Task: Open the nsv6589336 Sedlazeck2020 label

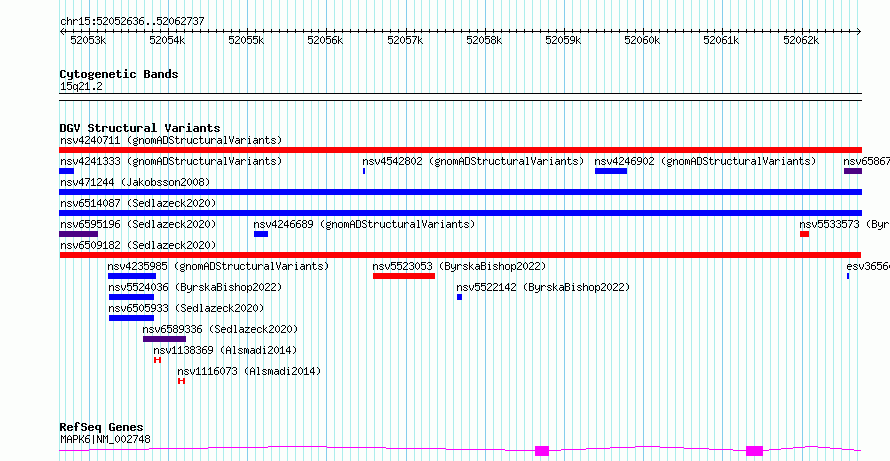Action: [220, 329]
